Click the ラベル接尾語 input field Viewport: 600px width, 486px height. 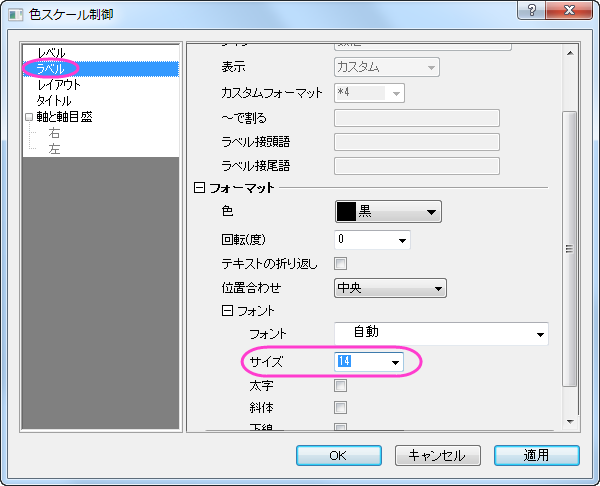417,166
